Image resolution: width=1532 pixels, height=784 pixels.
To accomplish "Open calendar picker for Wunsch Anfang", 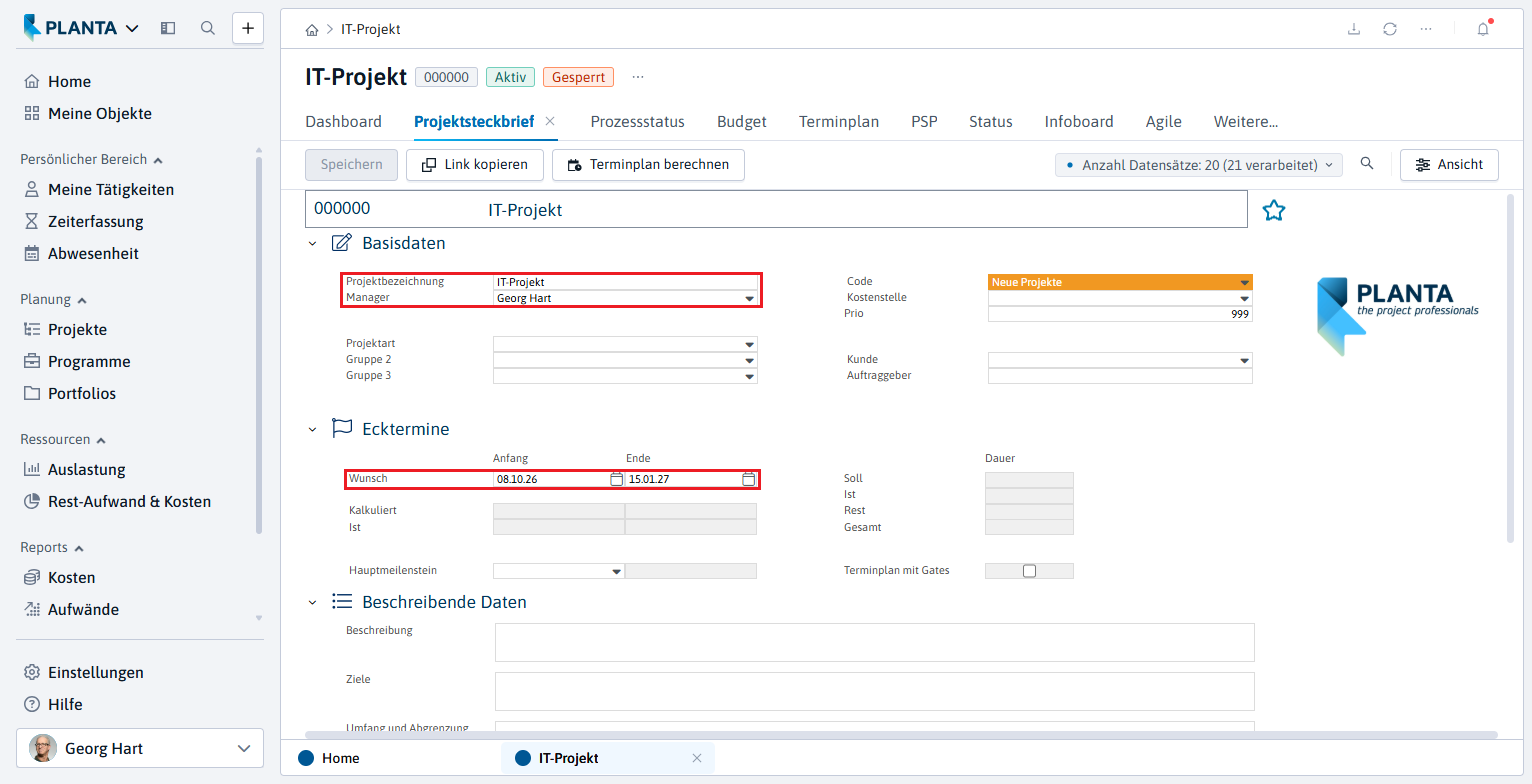I will 616,479.
